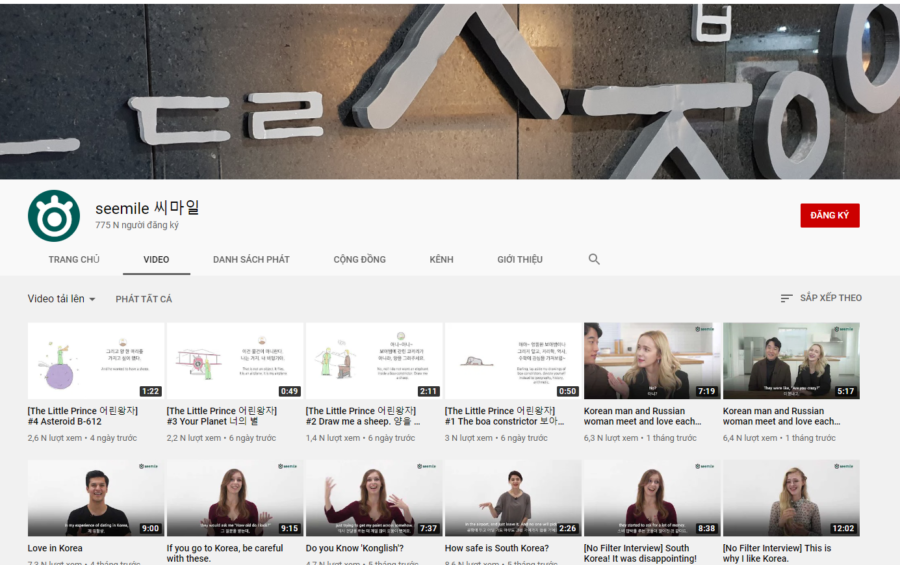This screenshot has height=565, width=900.
Task: Open the SẮP XẾP THEO sort menu
Action: (821, 298)
